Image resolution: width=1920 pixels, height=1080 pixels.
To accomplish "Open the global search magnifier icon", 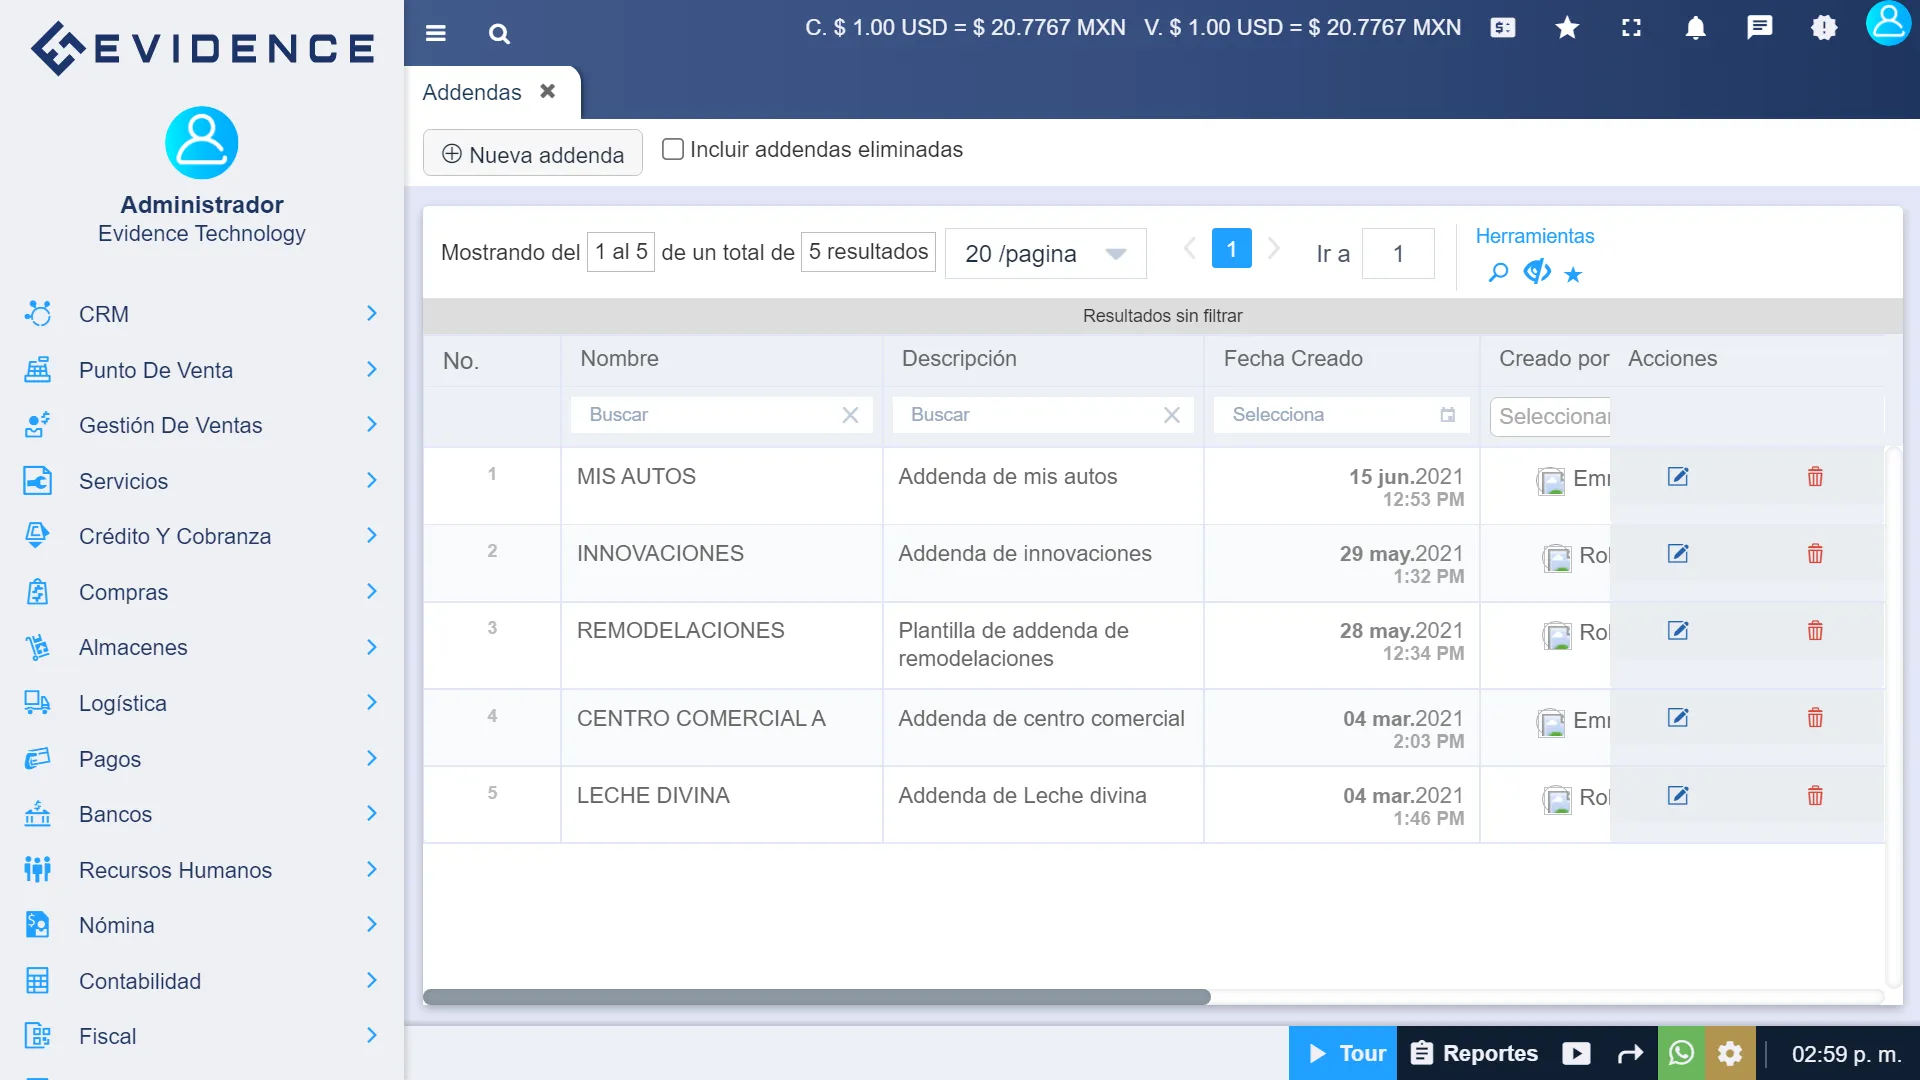I will [x=499, y=33].
